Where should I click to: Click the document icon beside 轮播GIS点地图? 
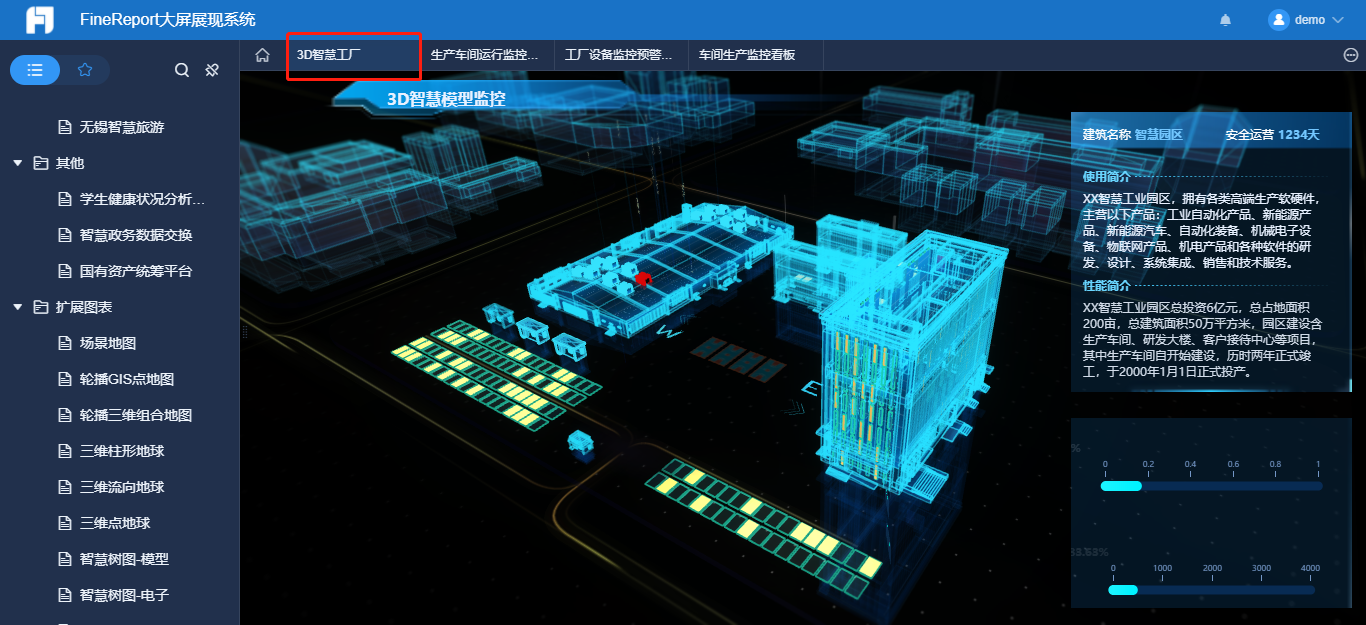click(65, 379)
